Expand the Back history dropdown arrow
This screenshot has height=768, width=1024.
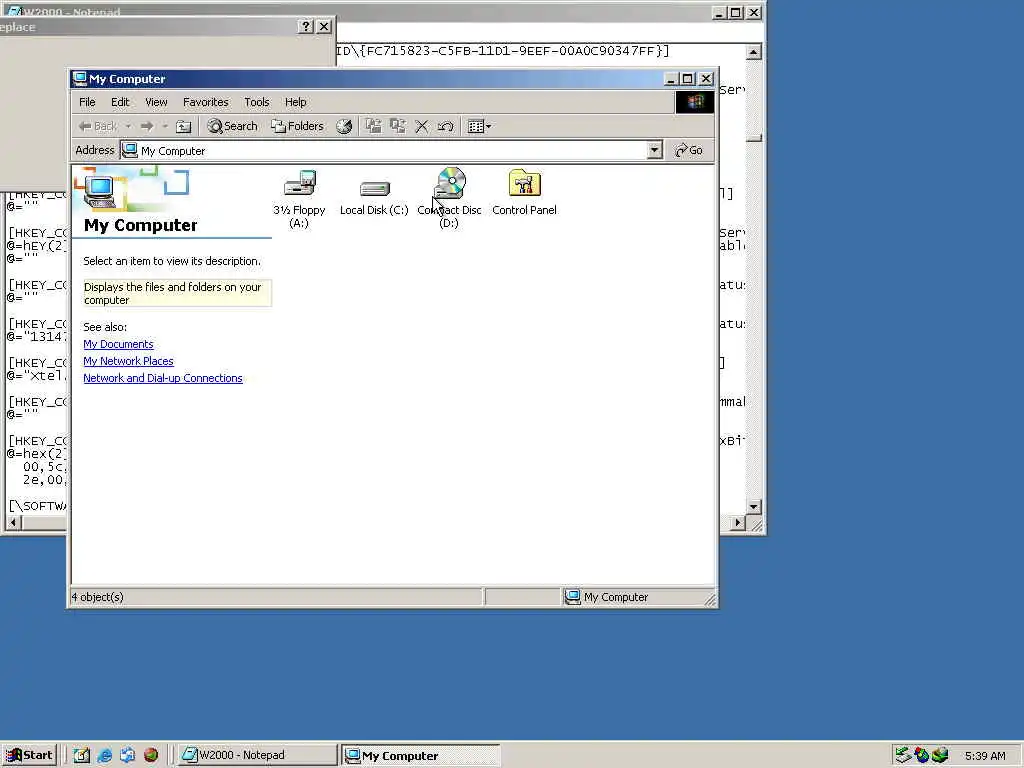(129, 126)
